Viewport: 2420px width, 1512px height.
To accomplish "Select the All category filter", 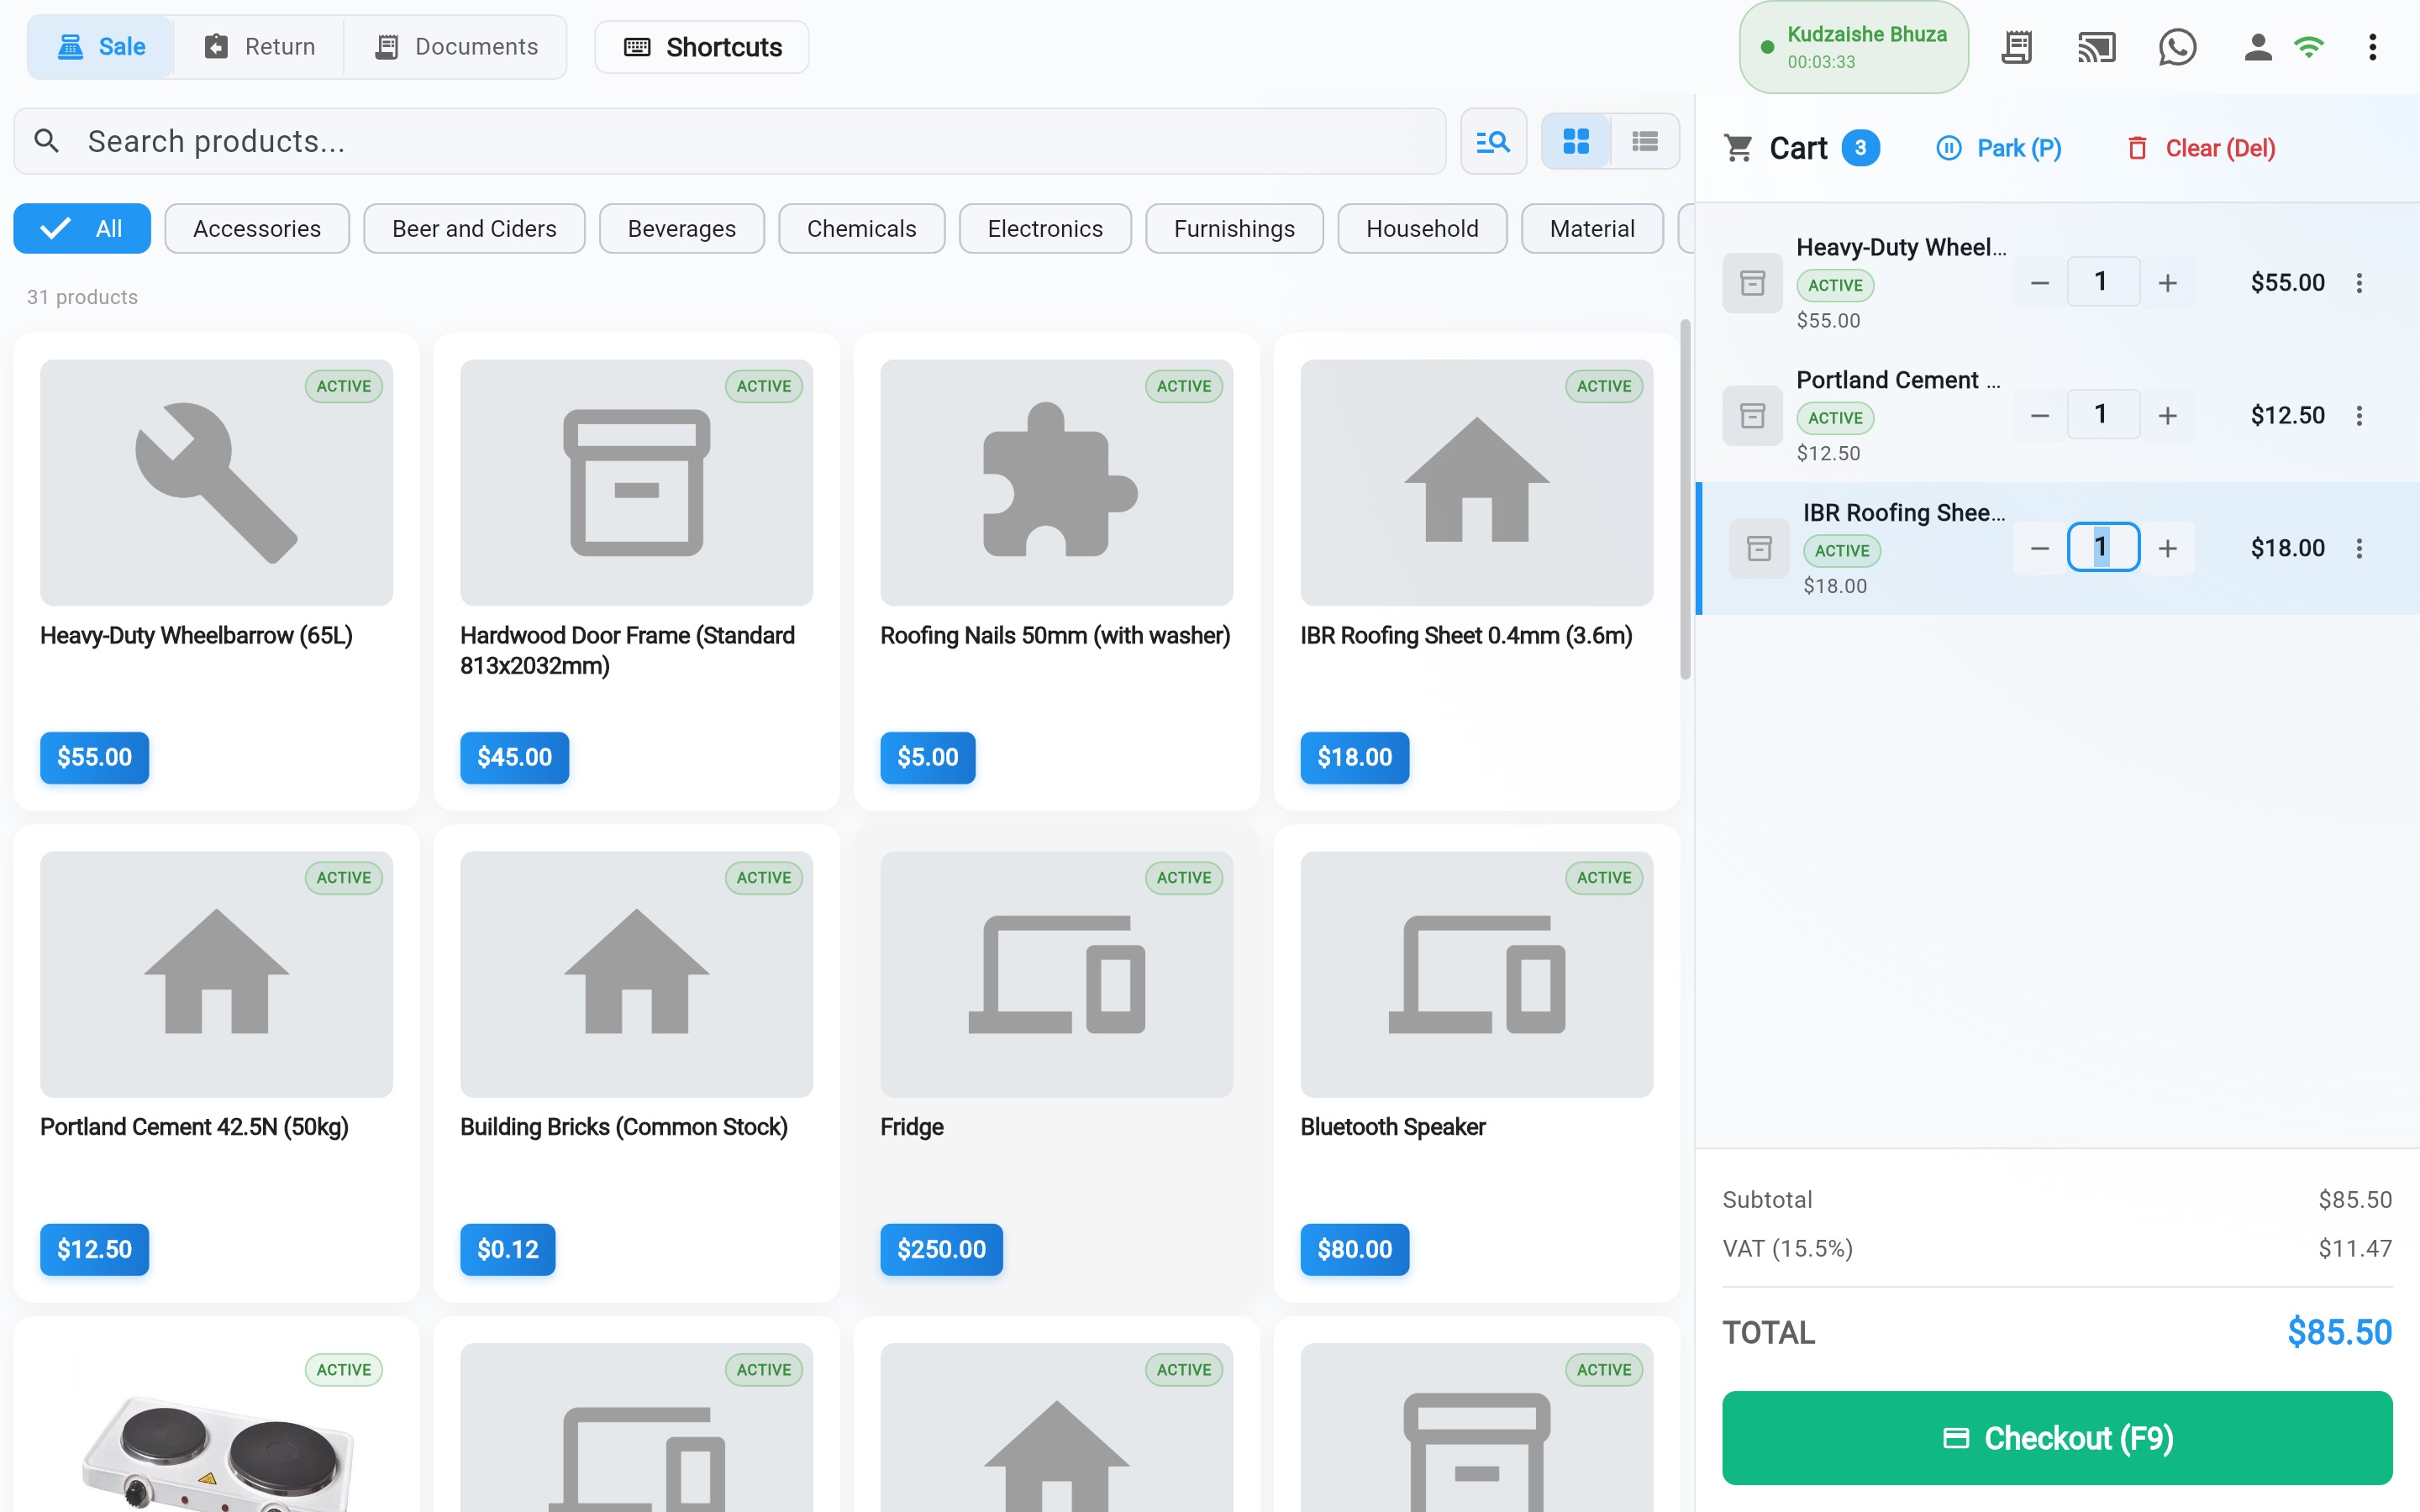I will pyautogui.click(x=82, y=229).
